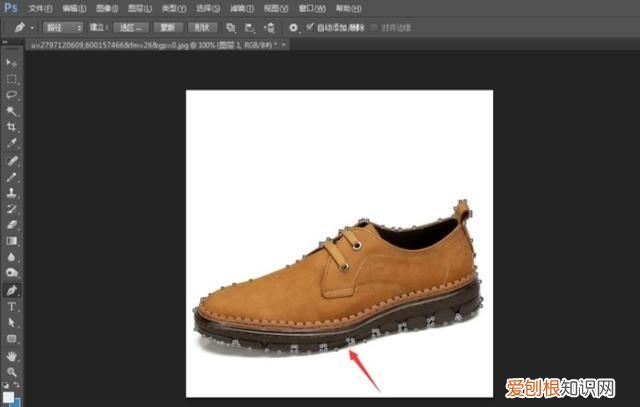This screenshot has height=407, width=640.
Task: Open the 路径 tool mode dropdown
Action: [63, 28]
